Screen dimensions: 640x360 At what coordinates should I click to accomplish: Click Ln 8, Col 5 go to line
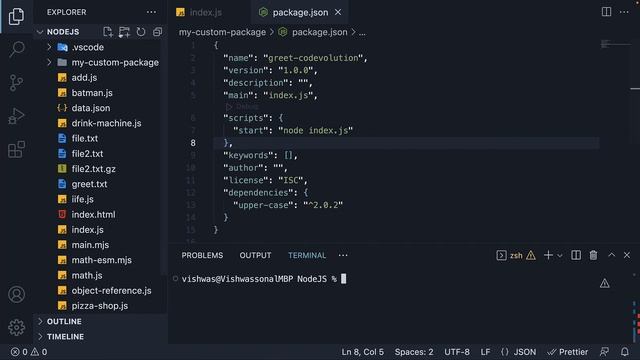(362, 352)
